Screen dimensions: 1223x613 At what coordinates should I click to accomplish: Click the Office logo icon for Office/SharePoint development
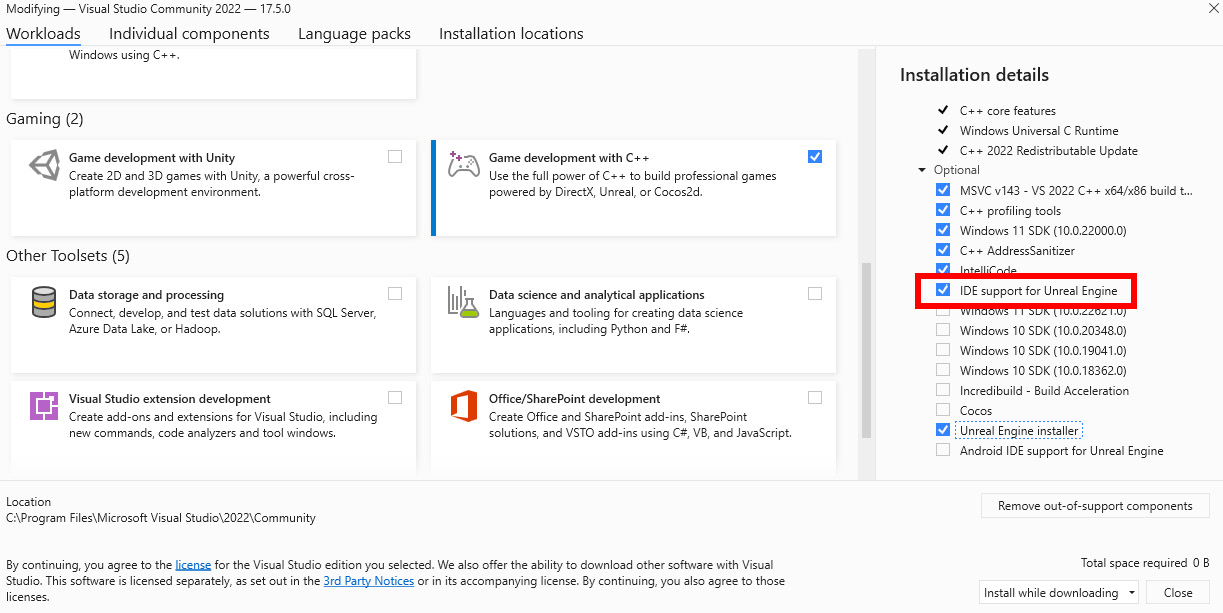(463, 405)
